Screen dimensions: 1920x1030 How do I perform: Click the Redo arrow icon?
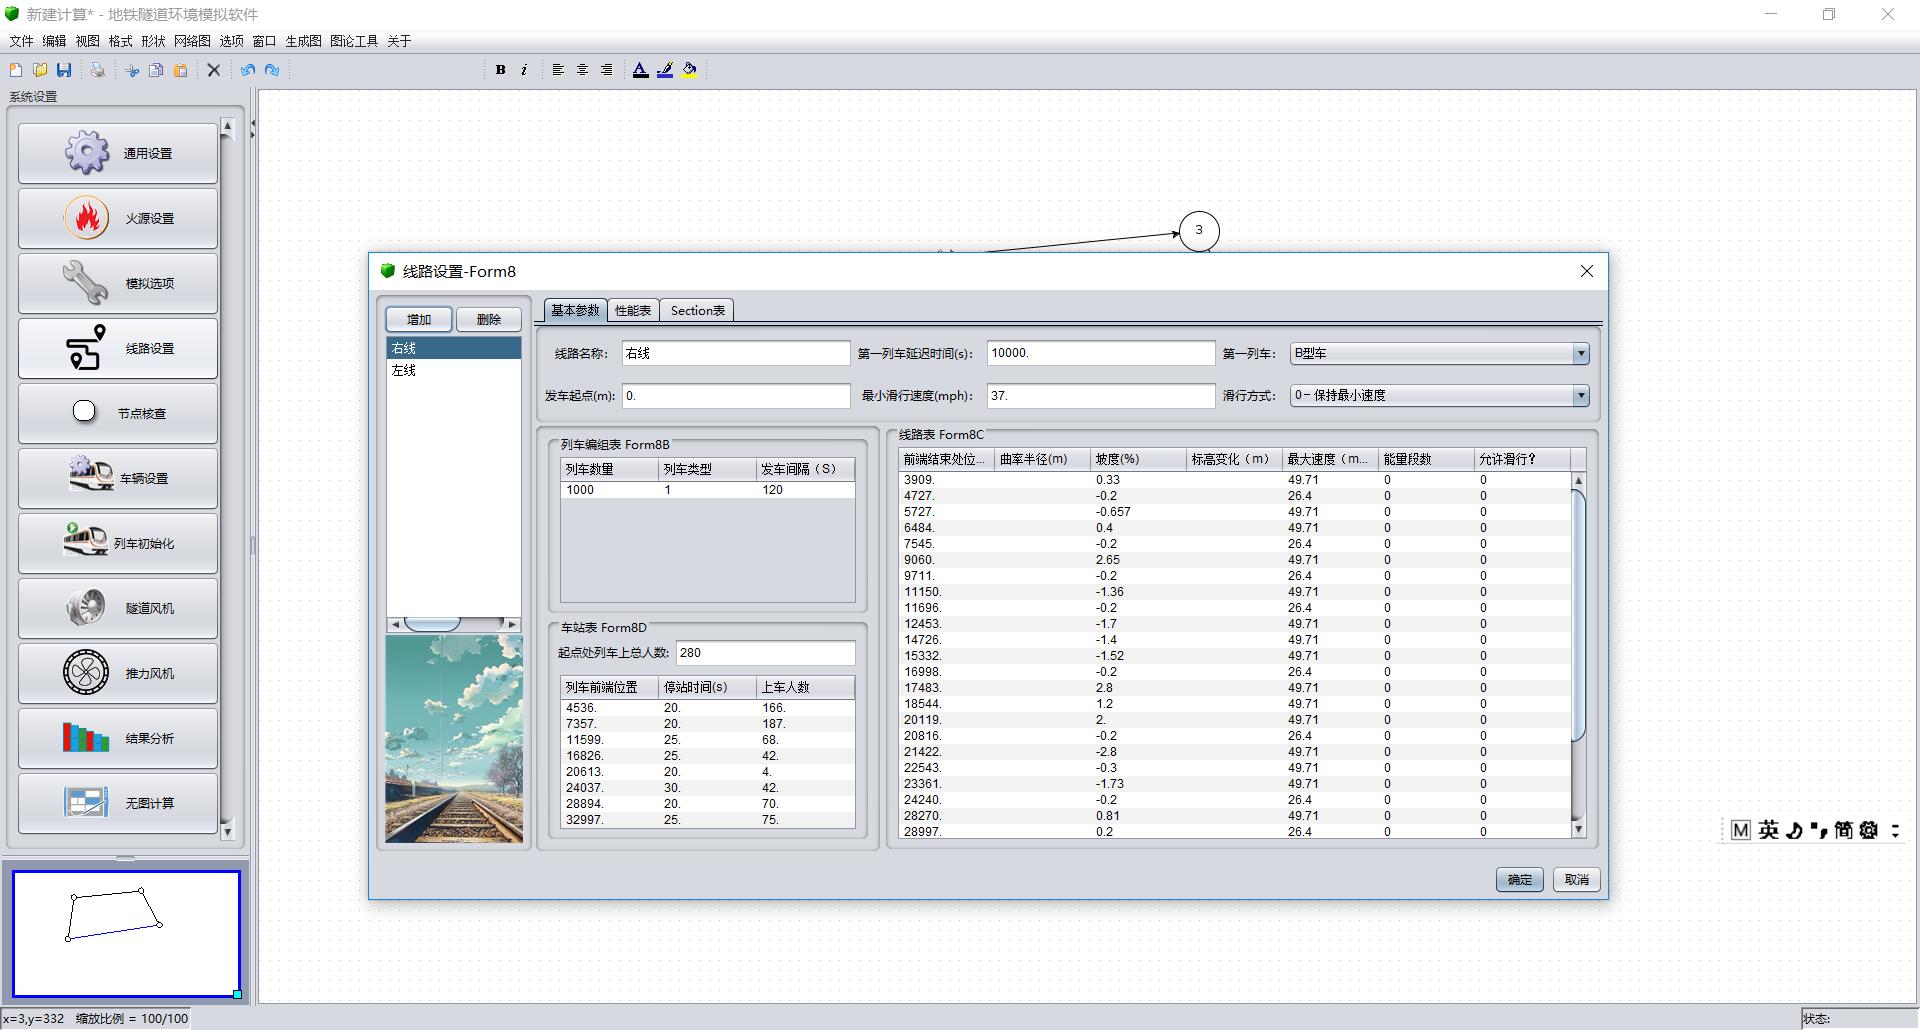click(272, 70)
